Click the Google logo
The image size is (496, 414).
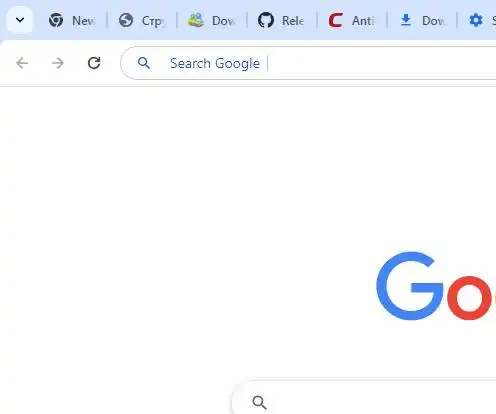coord(436,286)
